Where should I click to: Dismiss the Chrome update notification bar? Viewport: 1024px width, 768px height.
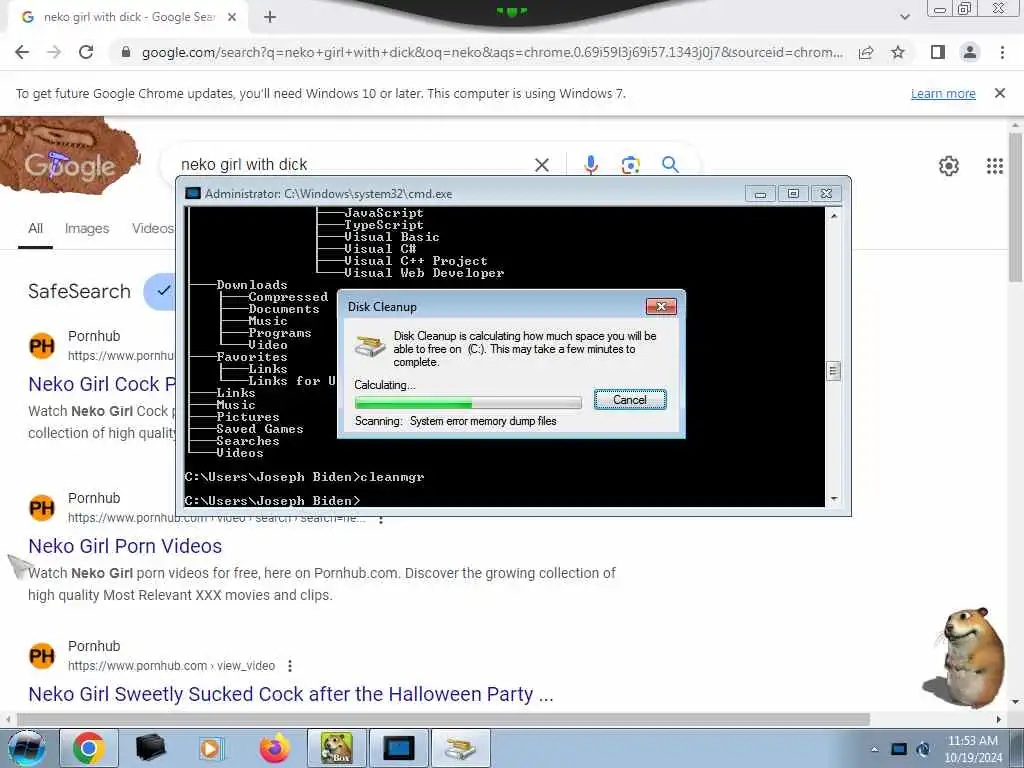(x=999, y=93)
